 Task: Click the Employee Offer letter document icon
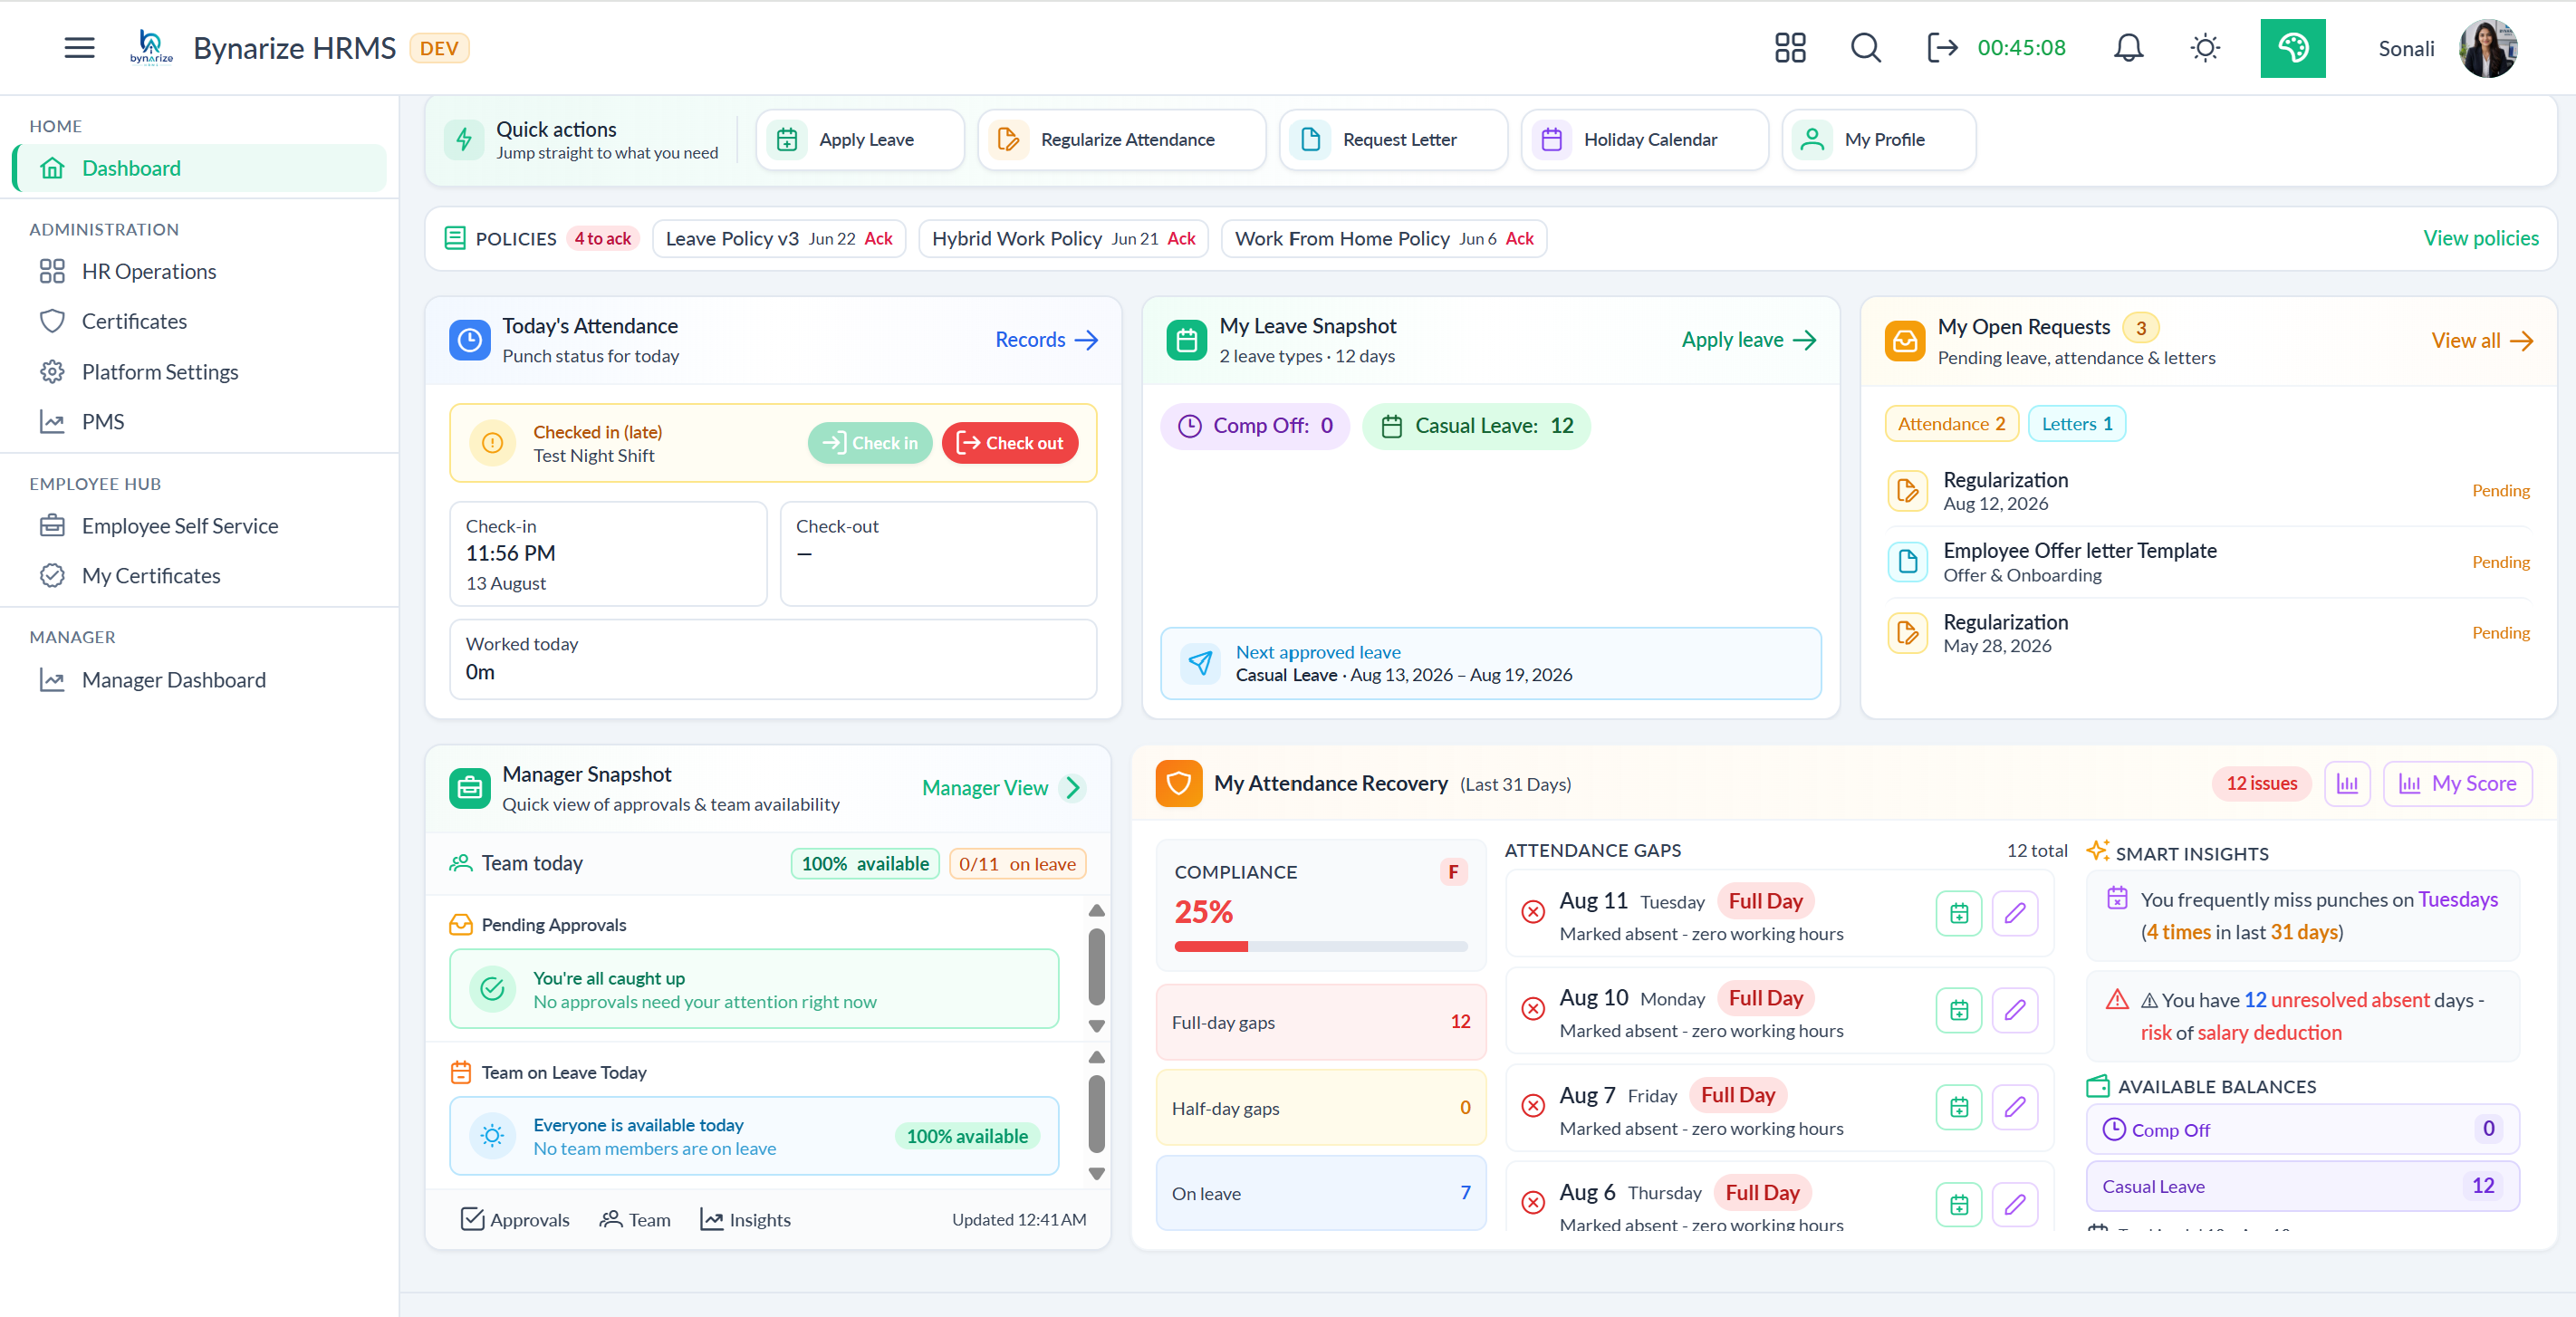[x=1907, y=561]
